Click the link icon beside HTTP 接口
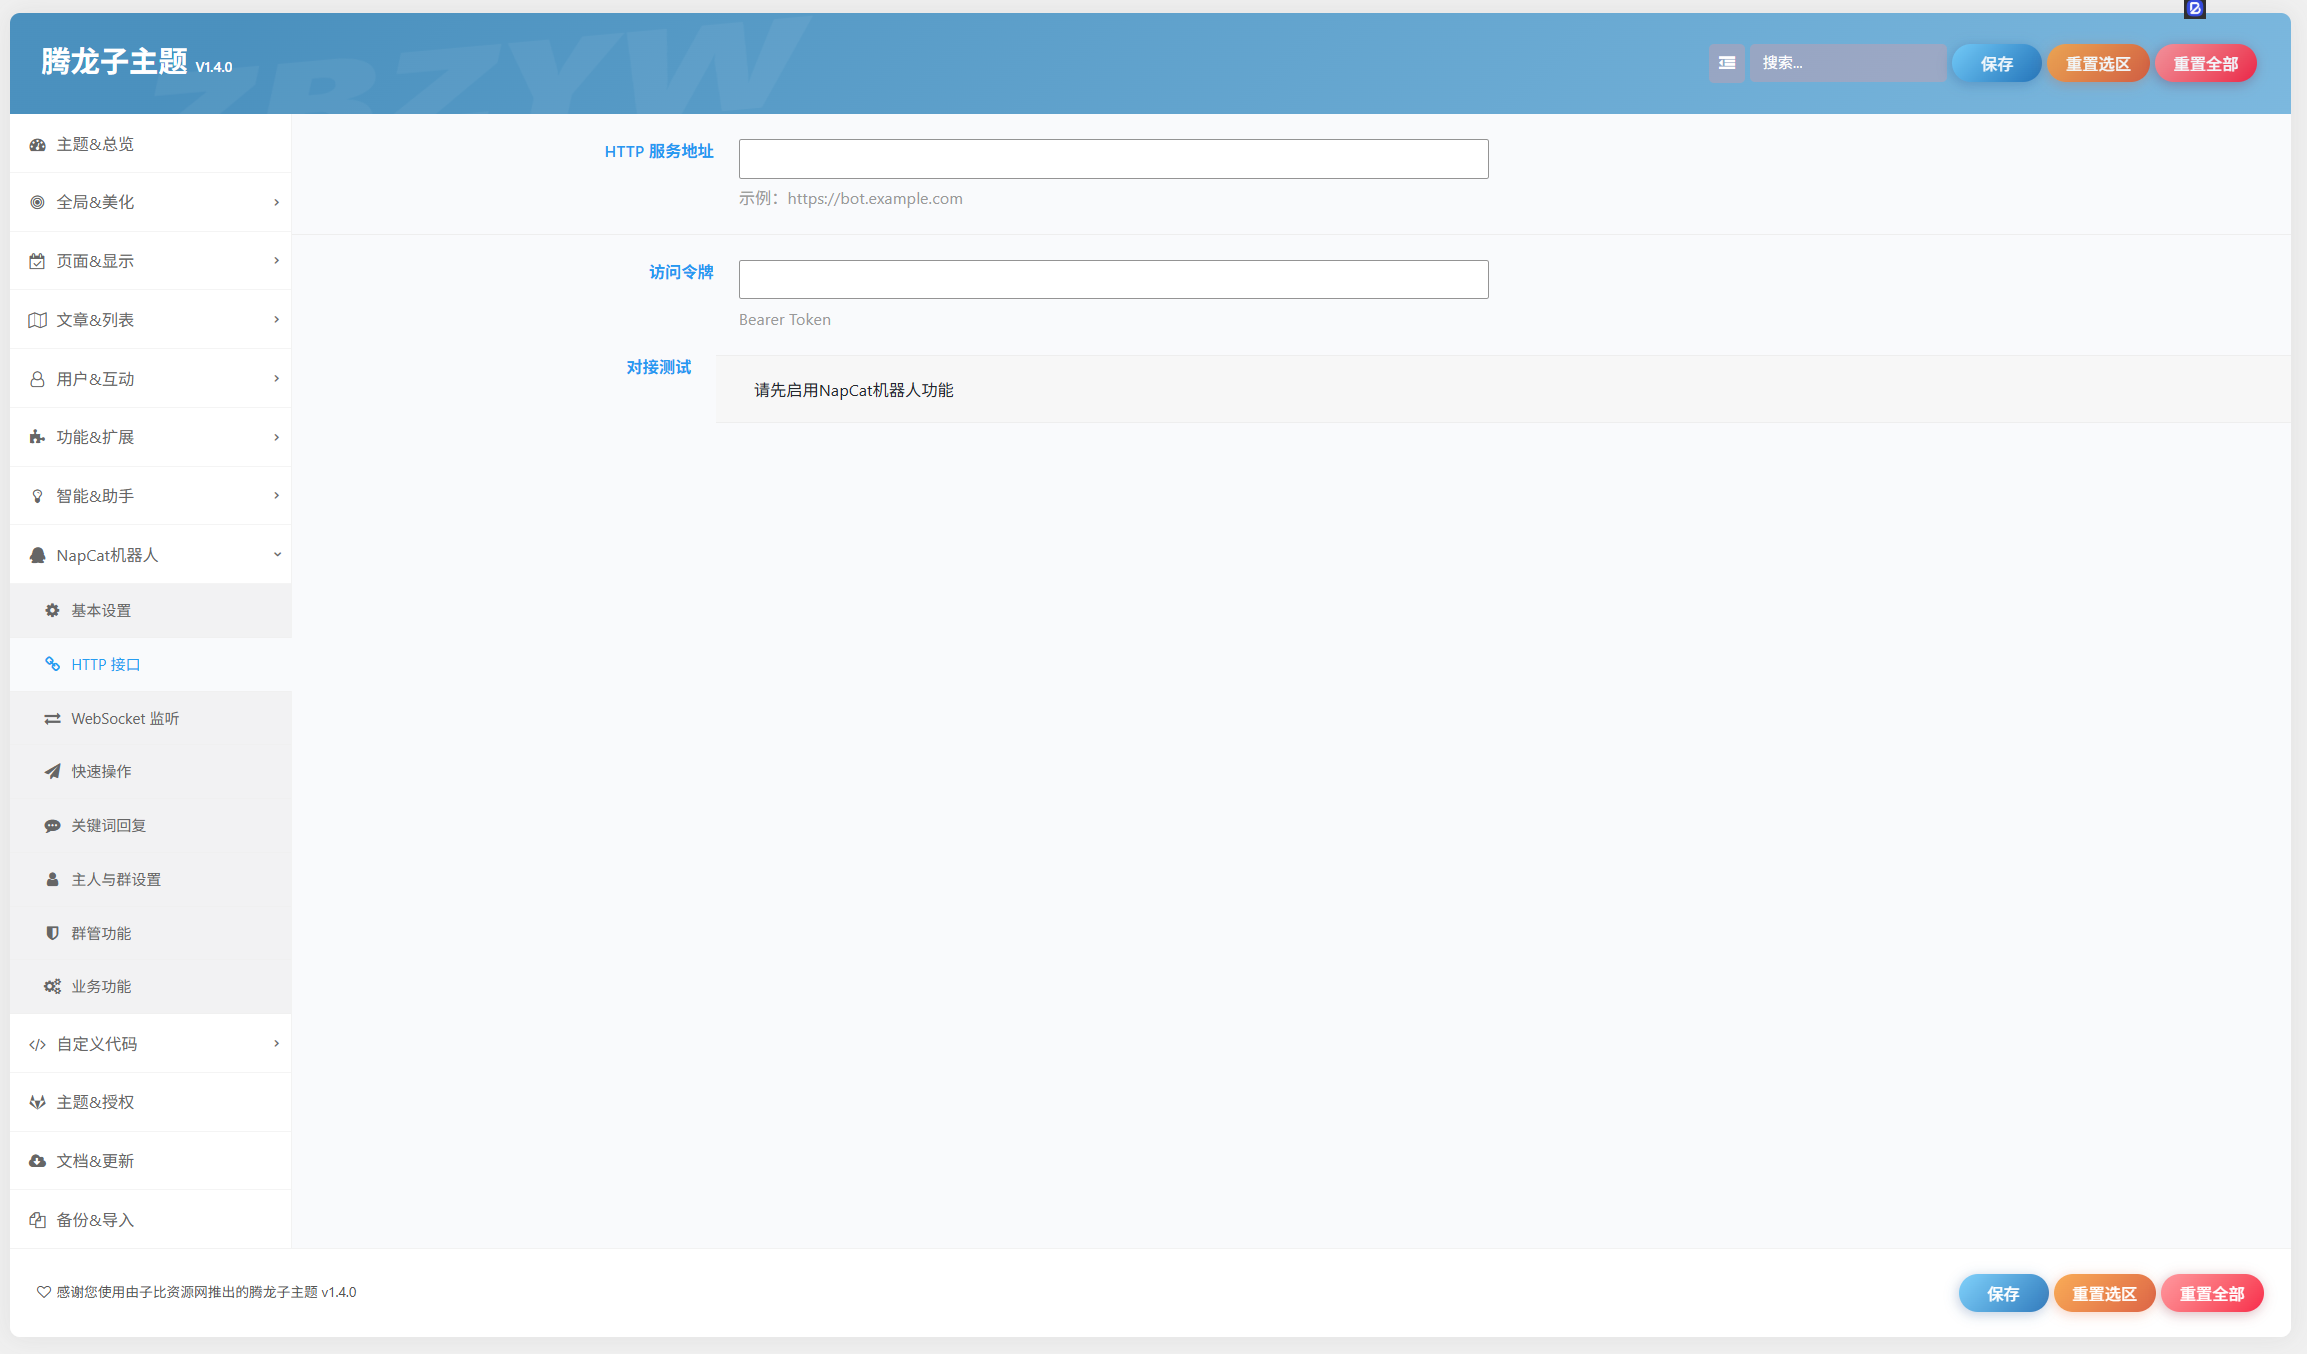Viewport: 2307px width, 1354px height. 52,665
